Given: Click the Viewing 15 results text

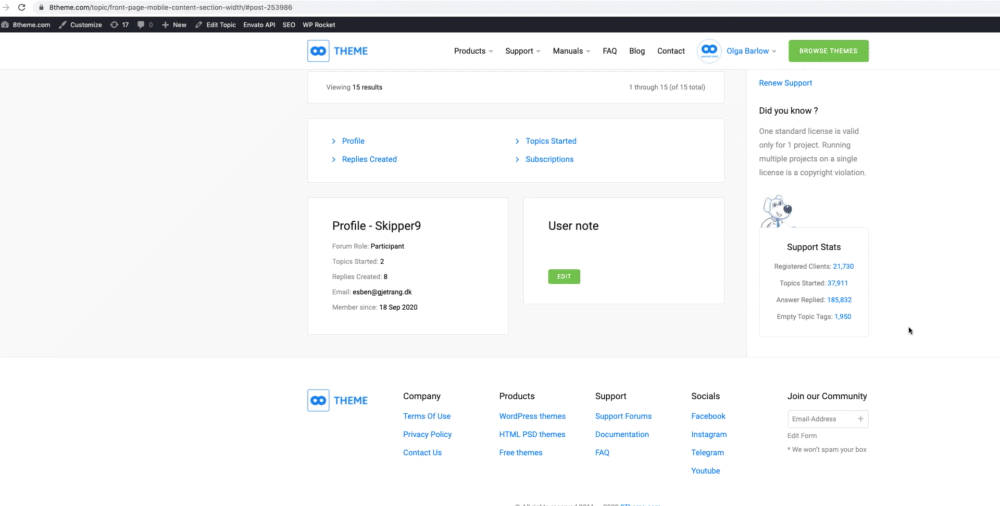Looking at the screenshot, I should (354, 87).
